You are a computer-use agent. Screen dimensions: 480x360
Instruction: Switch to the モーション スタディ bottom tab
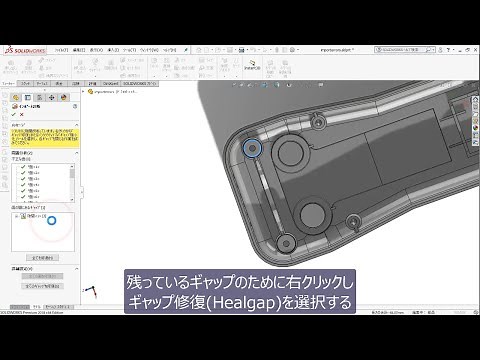coord(58,307)
